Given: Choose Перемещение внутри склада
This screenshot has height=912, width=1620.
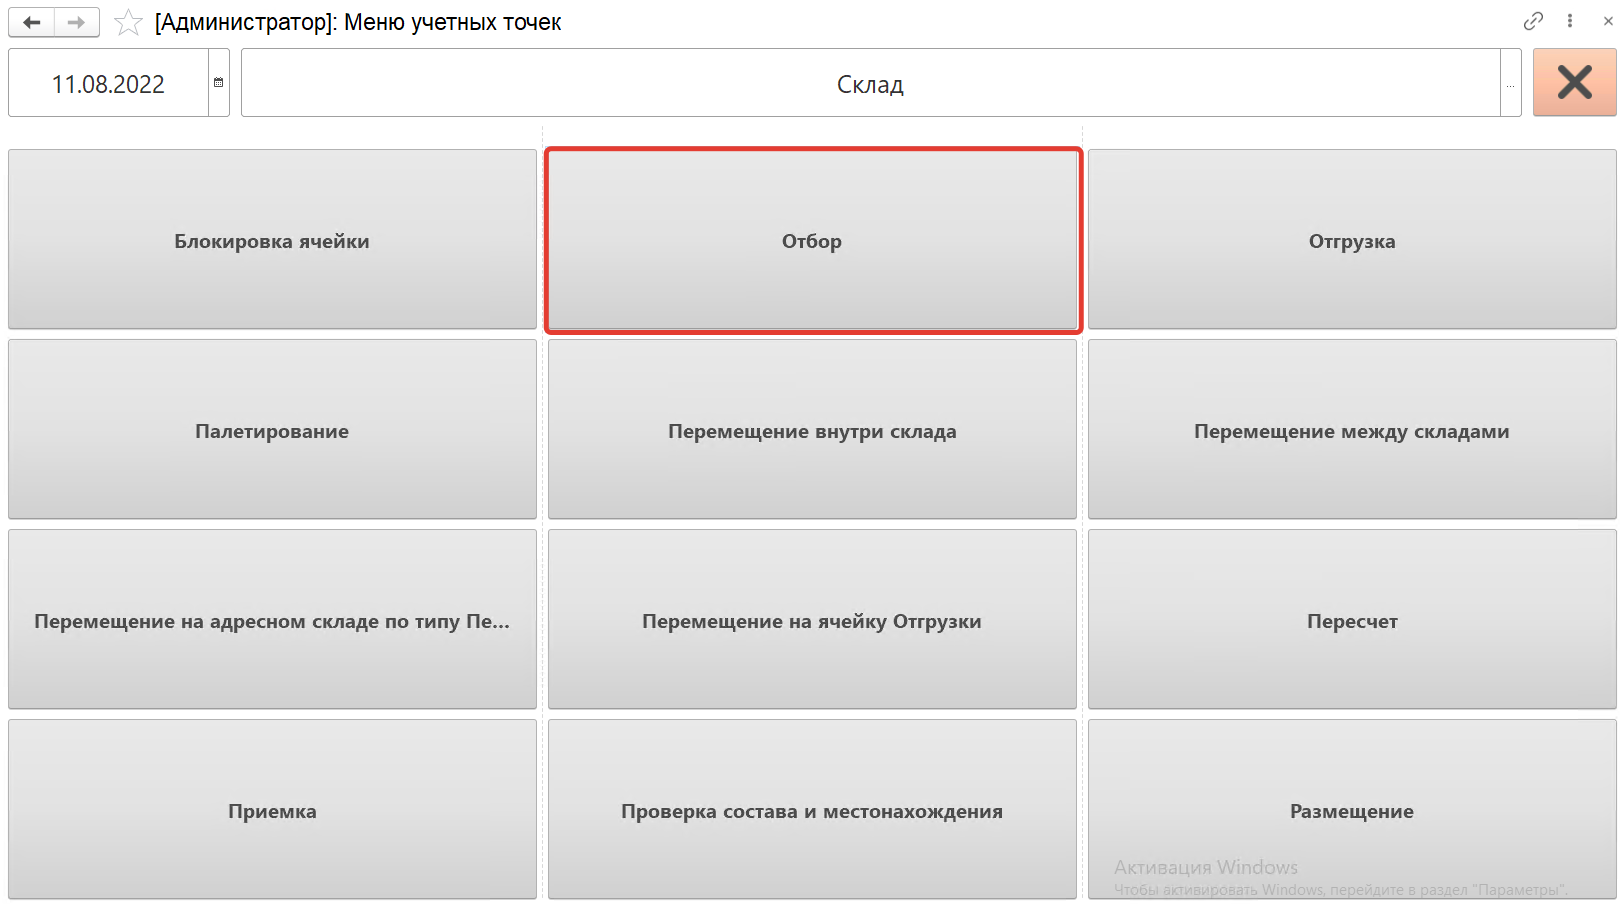Looking at the screenshot, I should point(812,430).
